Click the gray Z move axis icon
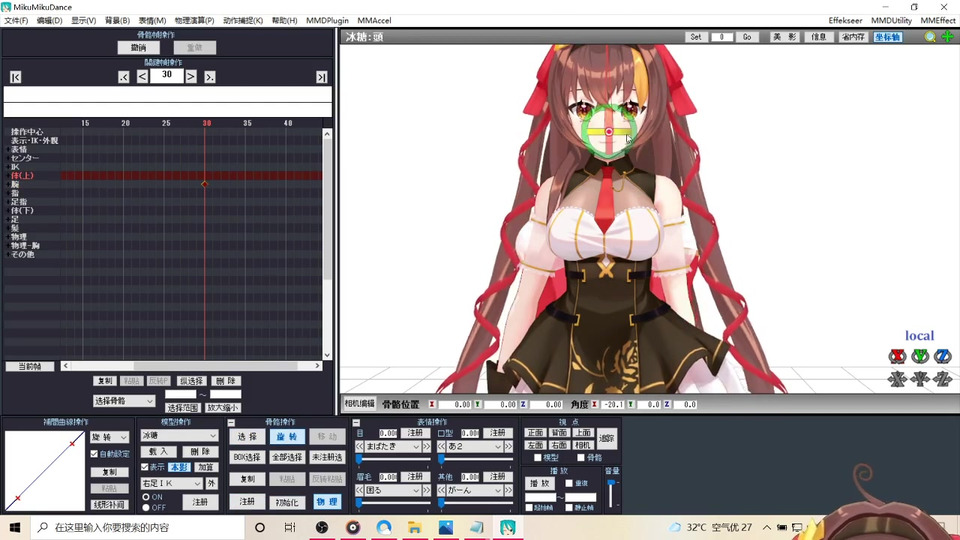The image size is (960, 540). [943, 379]
